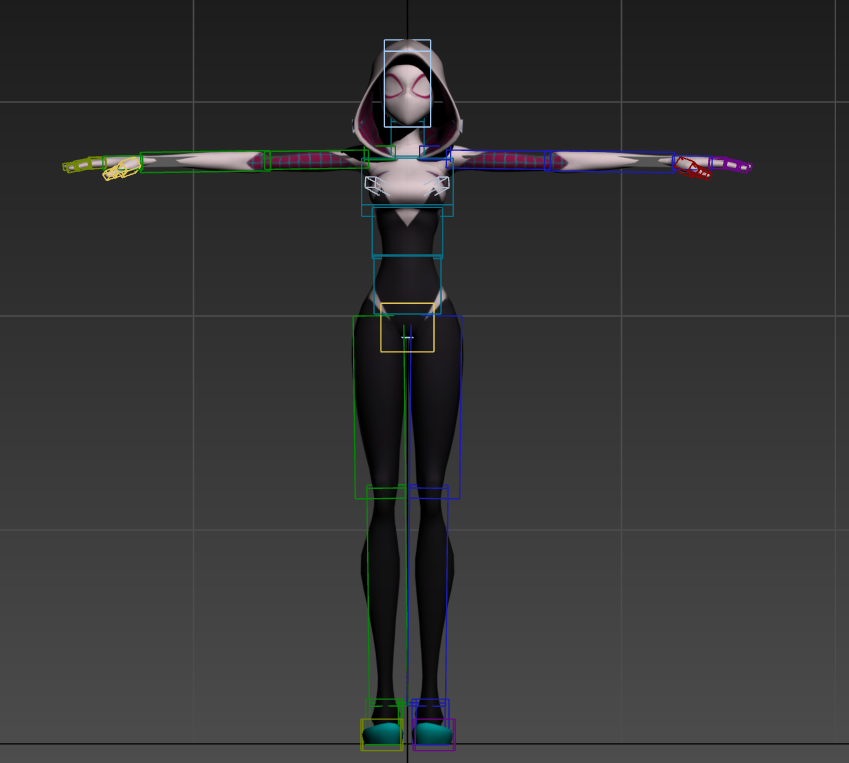Select the blue calf bone box
This screenshot has height=763, width=849.
coord(428,595)
